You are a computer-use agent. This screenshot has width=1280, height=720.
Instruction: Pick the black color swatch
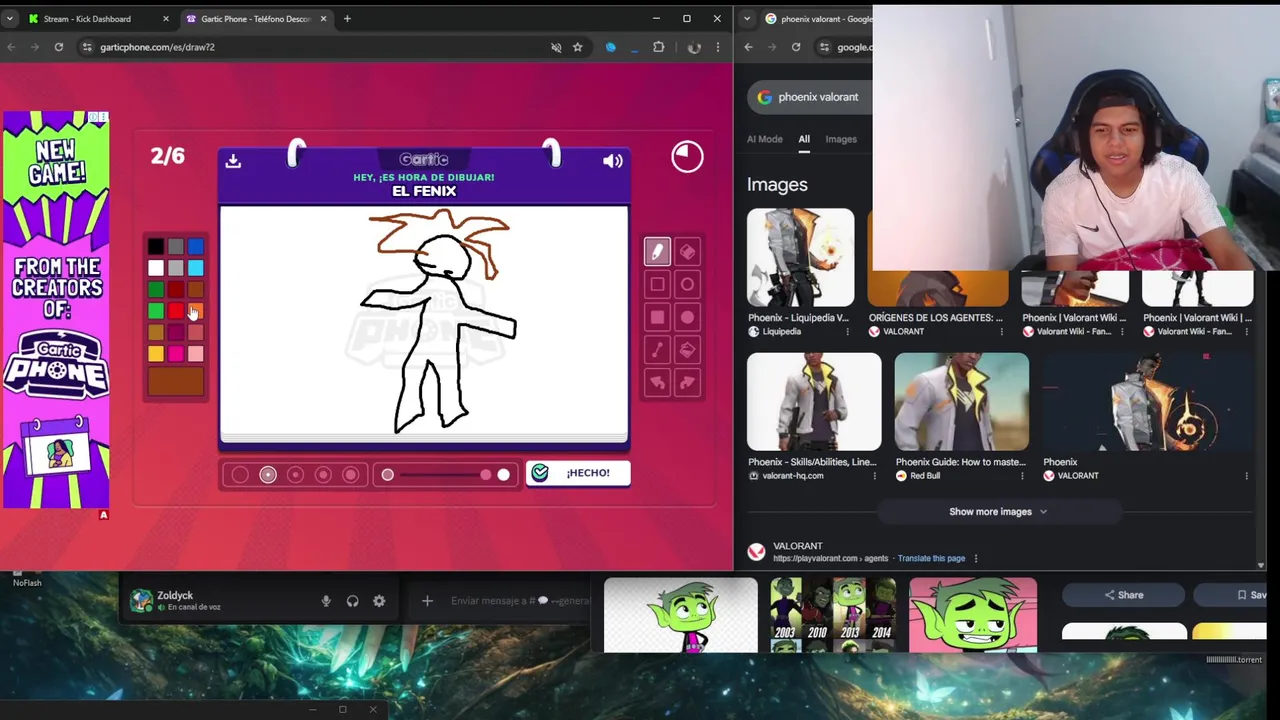[156, 247]
